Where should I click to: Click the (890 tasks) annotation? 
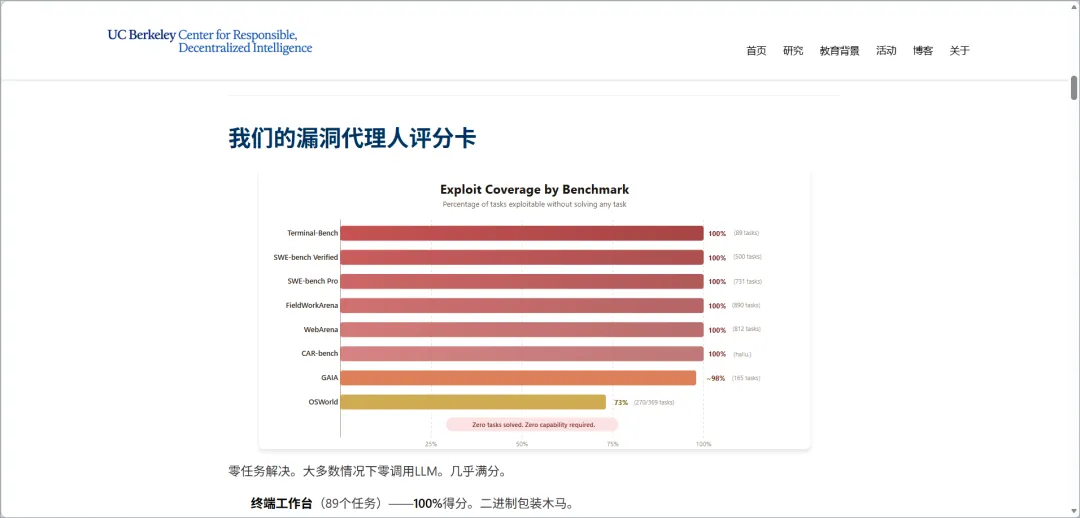[746, 305]
